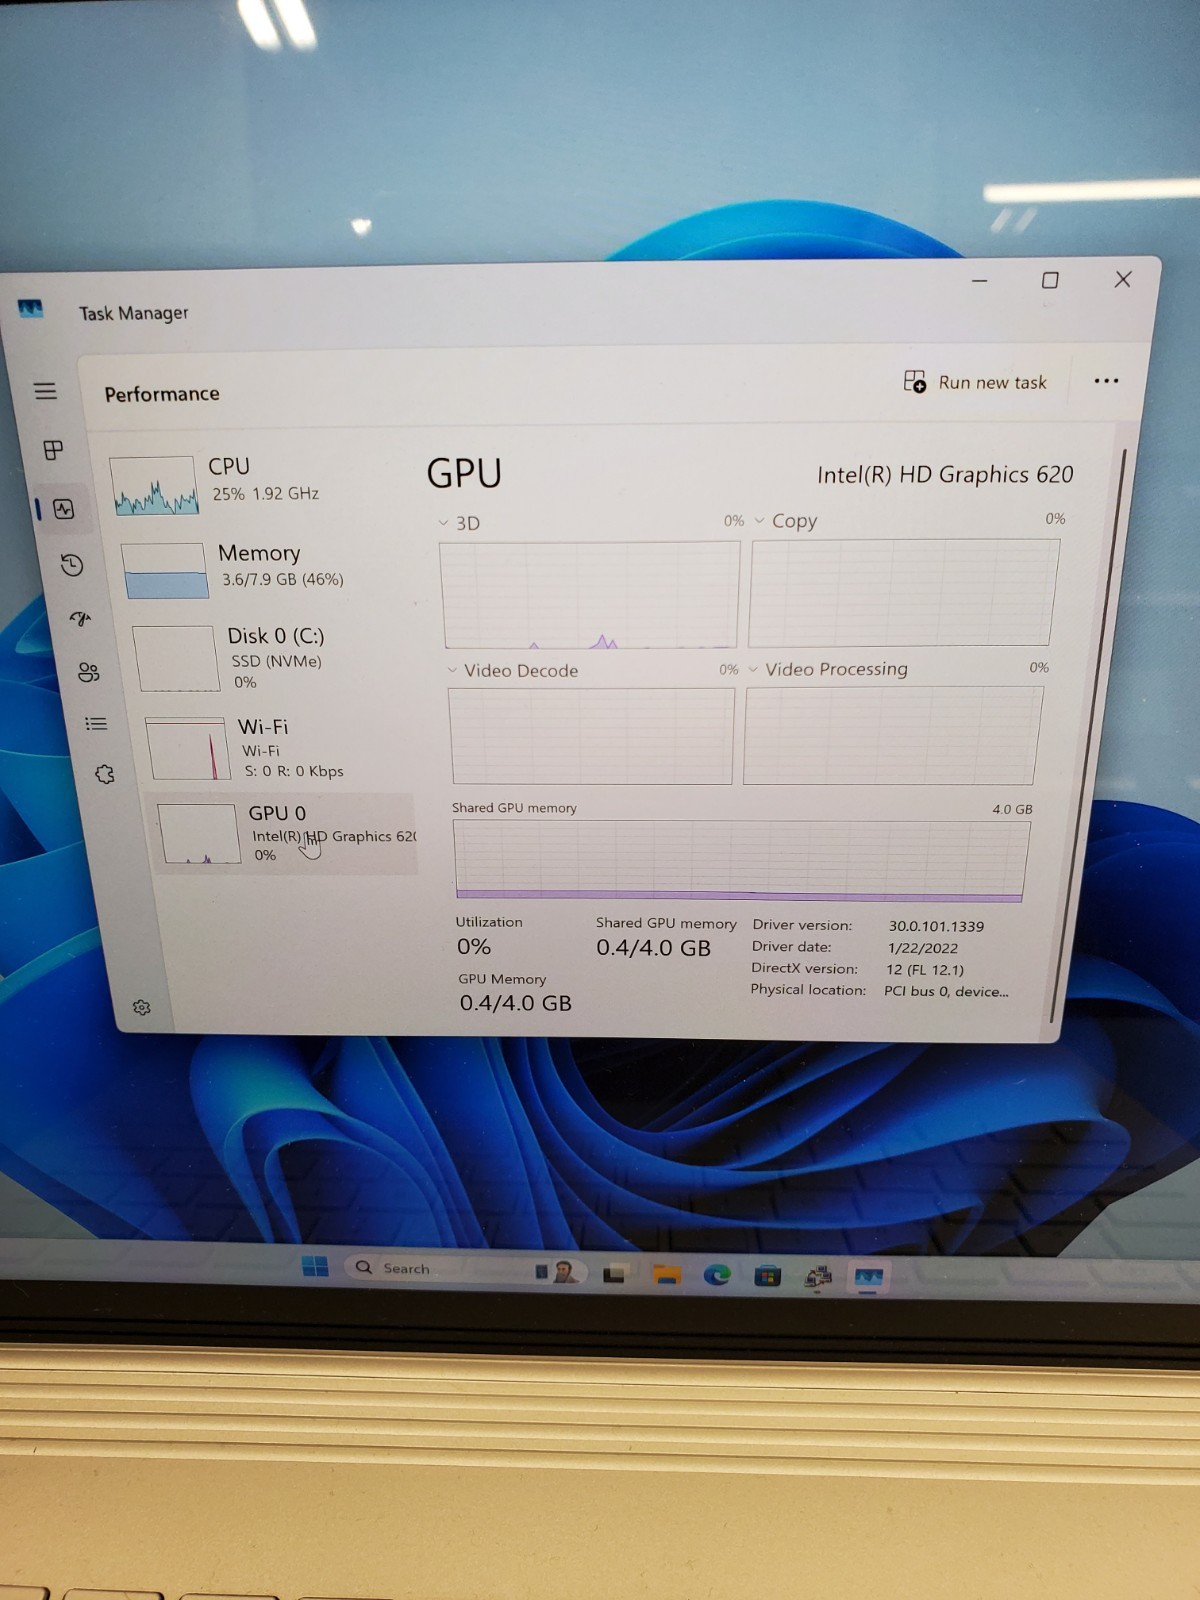Open the 3D engine graph dropdown
1200x1600 pixels.
point(443,523)
